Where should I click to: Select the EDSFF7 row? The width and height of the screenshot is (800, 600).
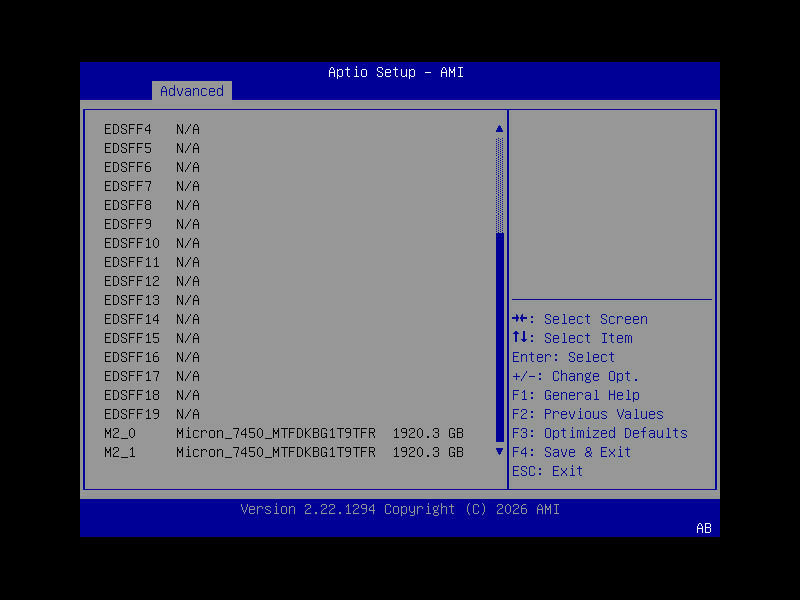(x=152, y=186)
